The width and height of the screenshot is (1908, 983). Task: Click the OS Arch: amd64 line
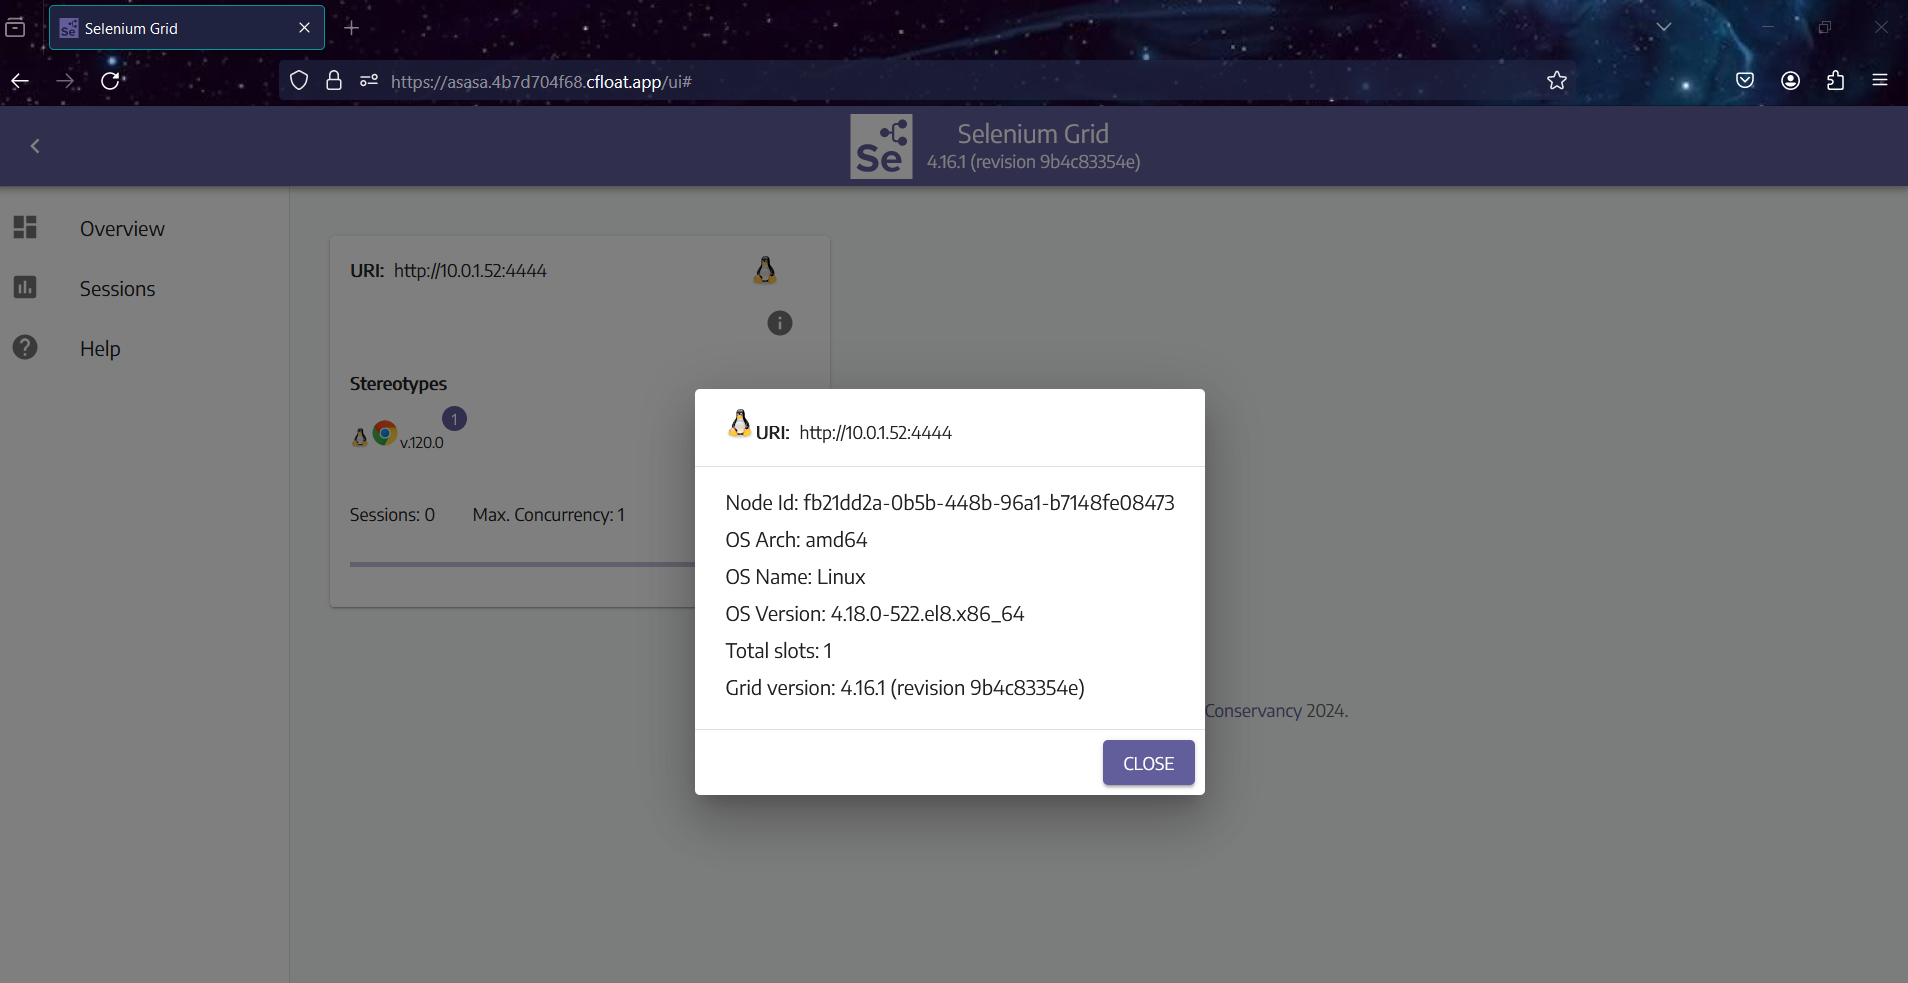[796, 540]
